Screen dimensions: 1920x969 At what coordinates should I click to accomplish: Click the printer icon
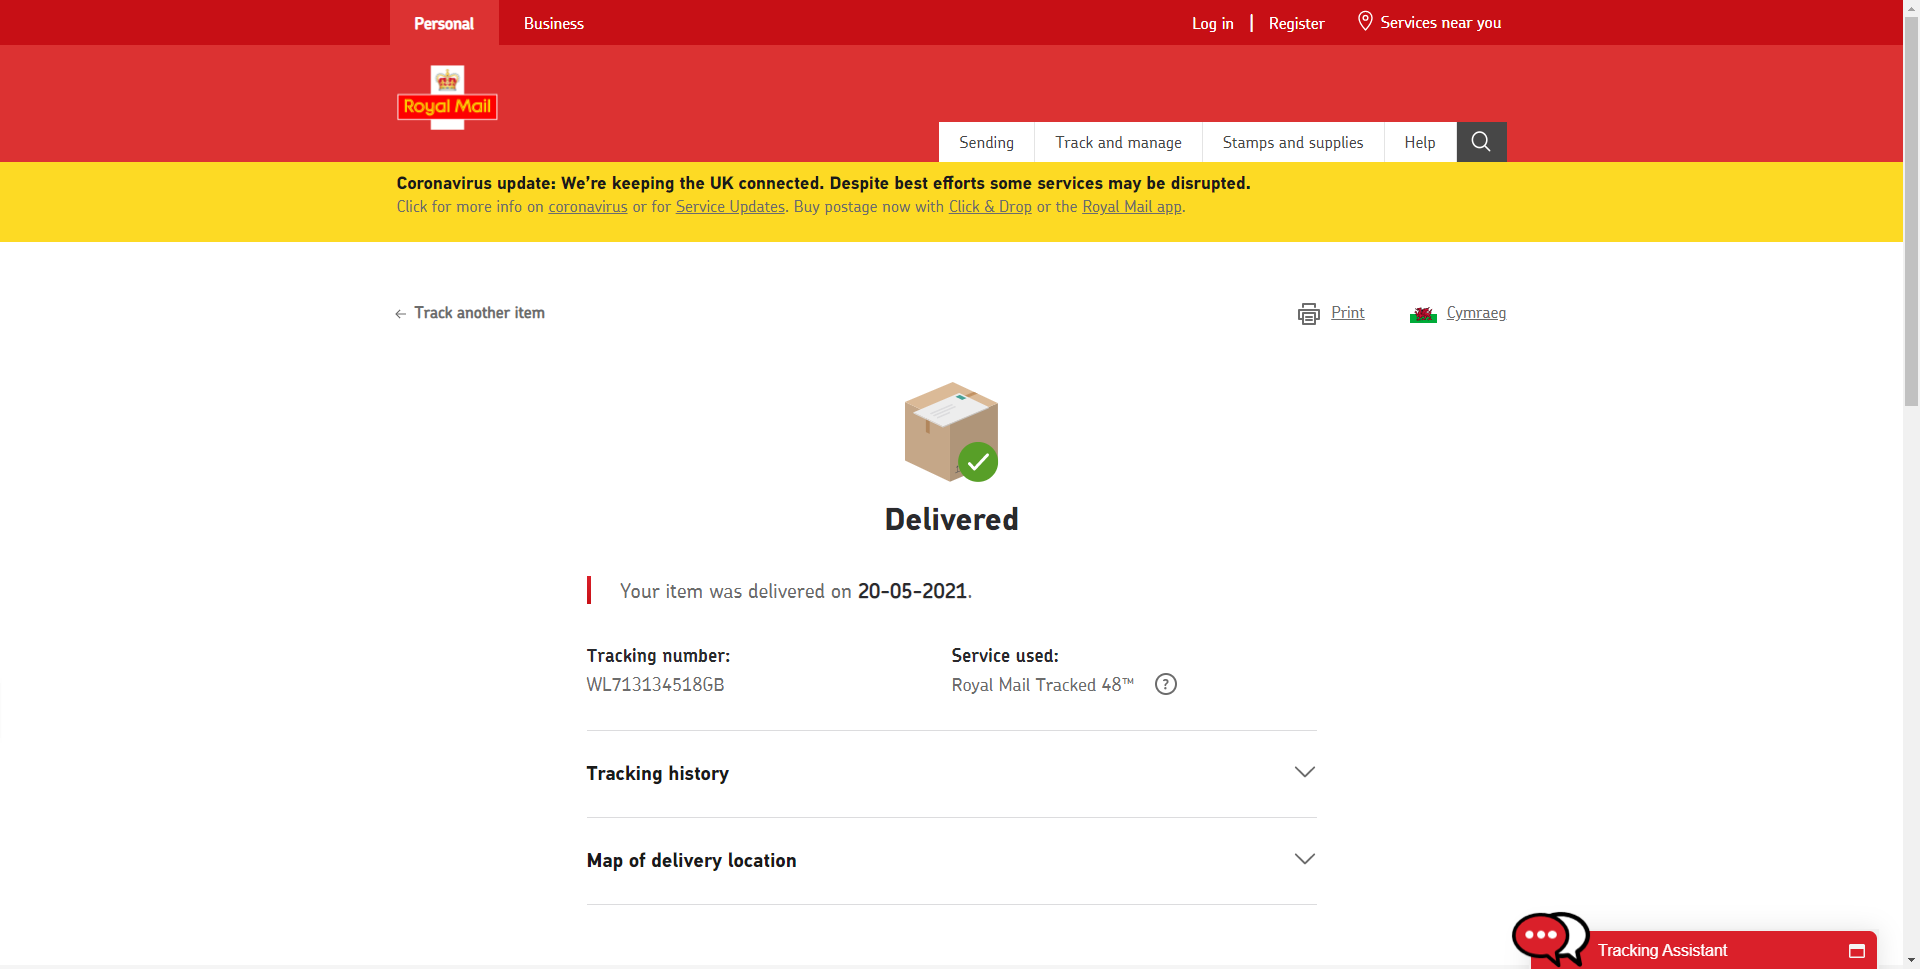pos(1308,314)
